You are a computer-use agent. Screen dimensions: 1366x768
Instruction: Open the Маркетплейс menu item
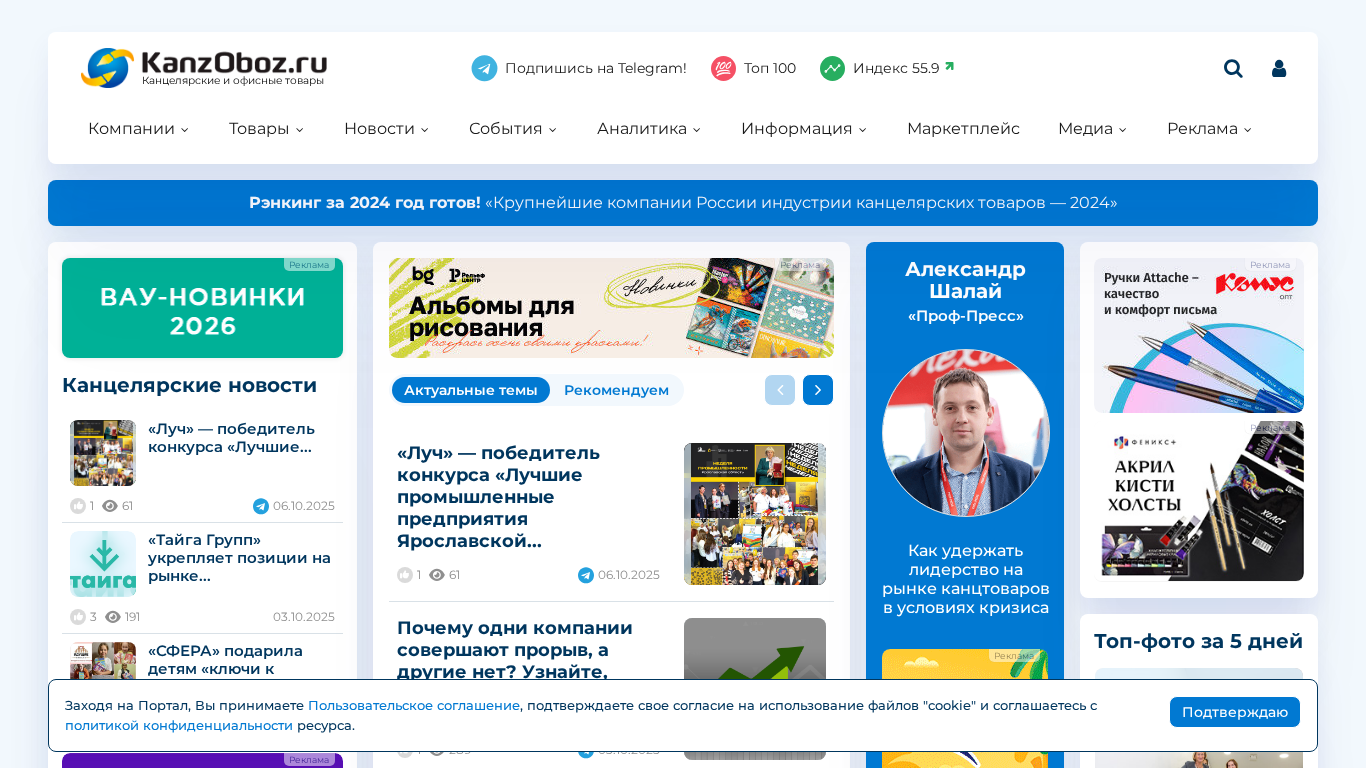point(963,128)
